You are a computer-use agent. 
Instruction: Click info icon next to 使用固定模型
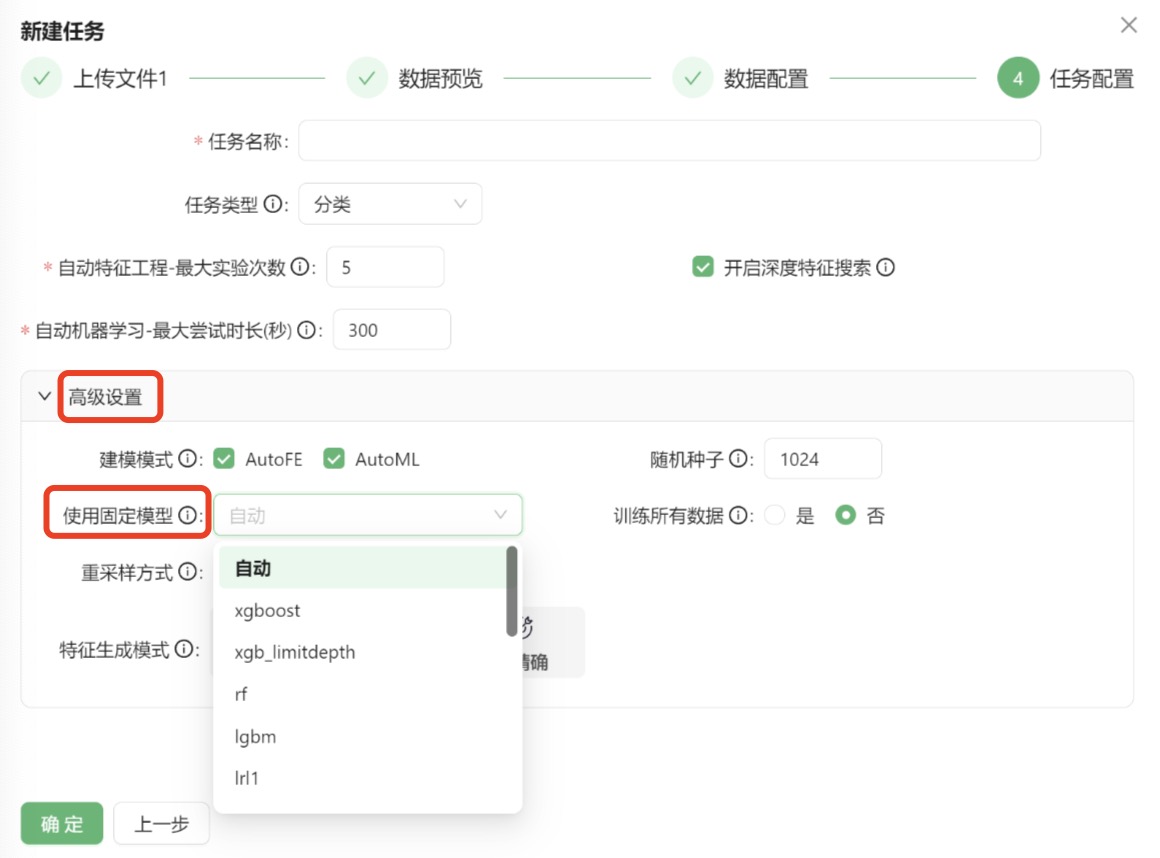(x=187, y=516)
